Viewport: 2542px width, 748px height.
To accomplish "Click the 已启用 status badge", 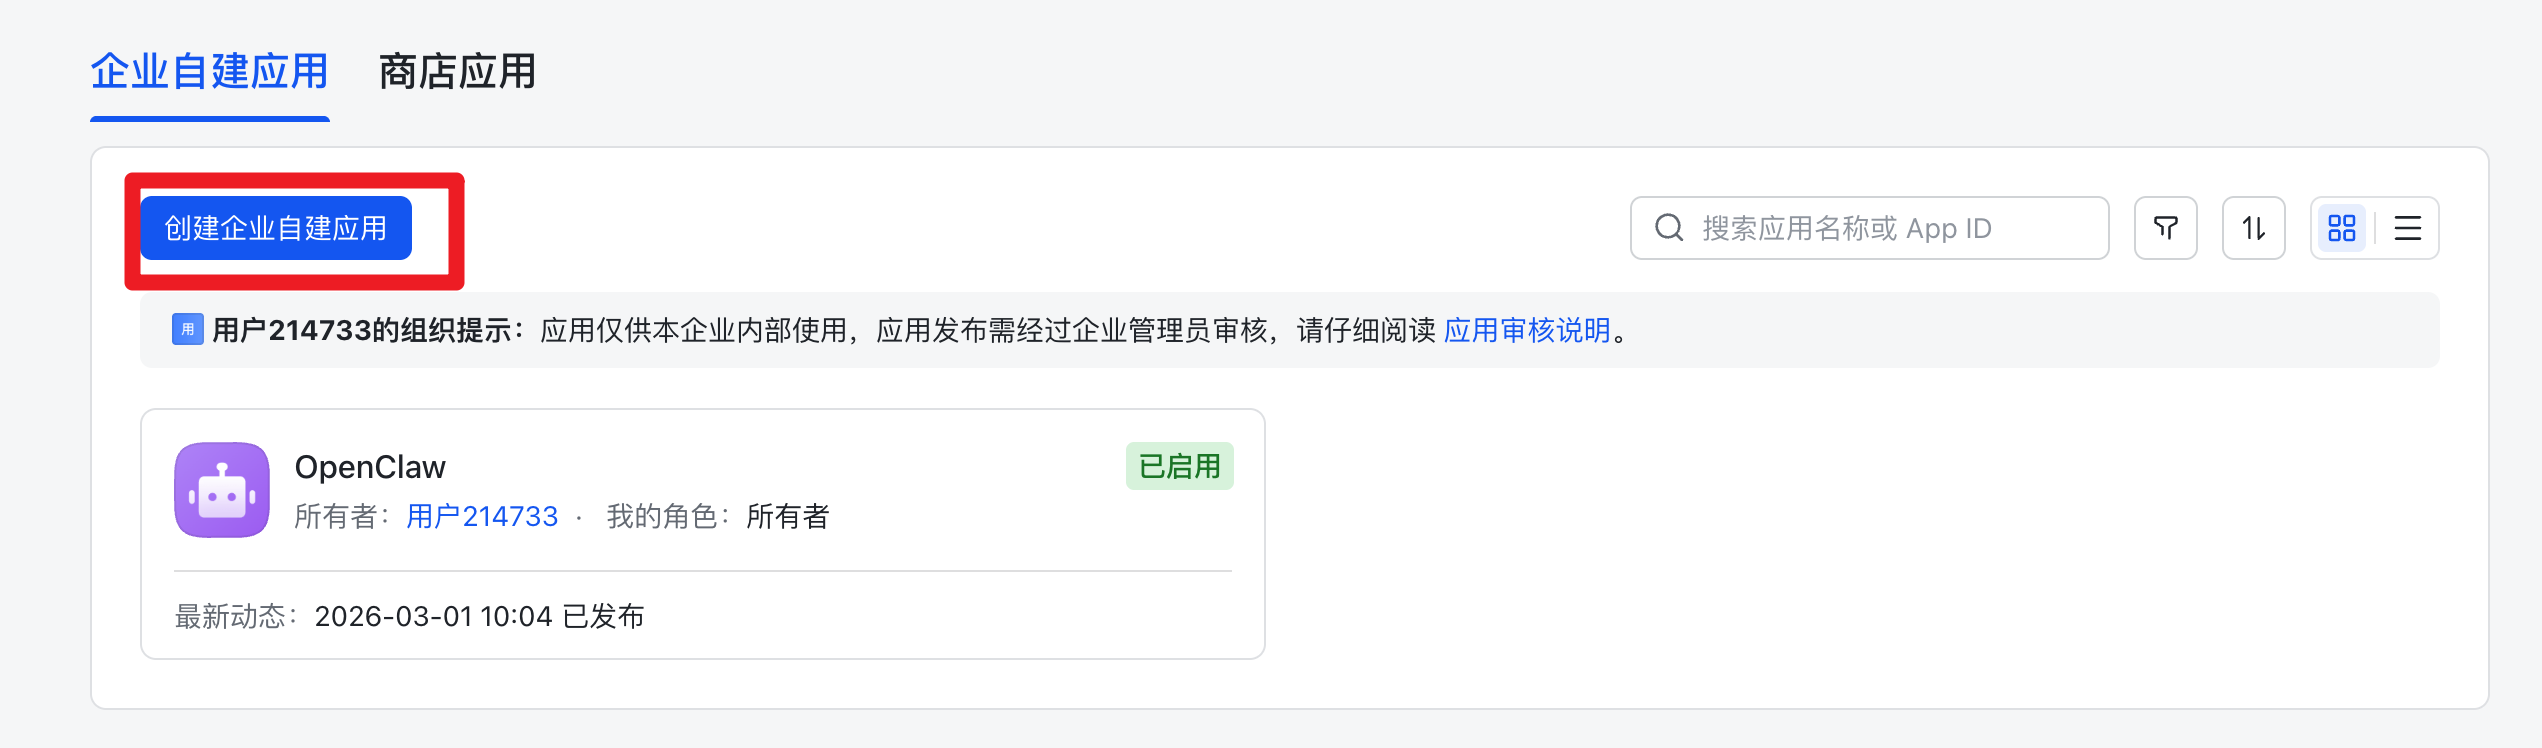I will pyautogui.click(x=1179, y=466).
